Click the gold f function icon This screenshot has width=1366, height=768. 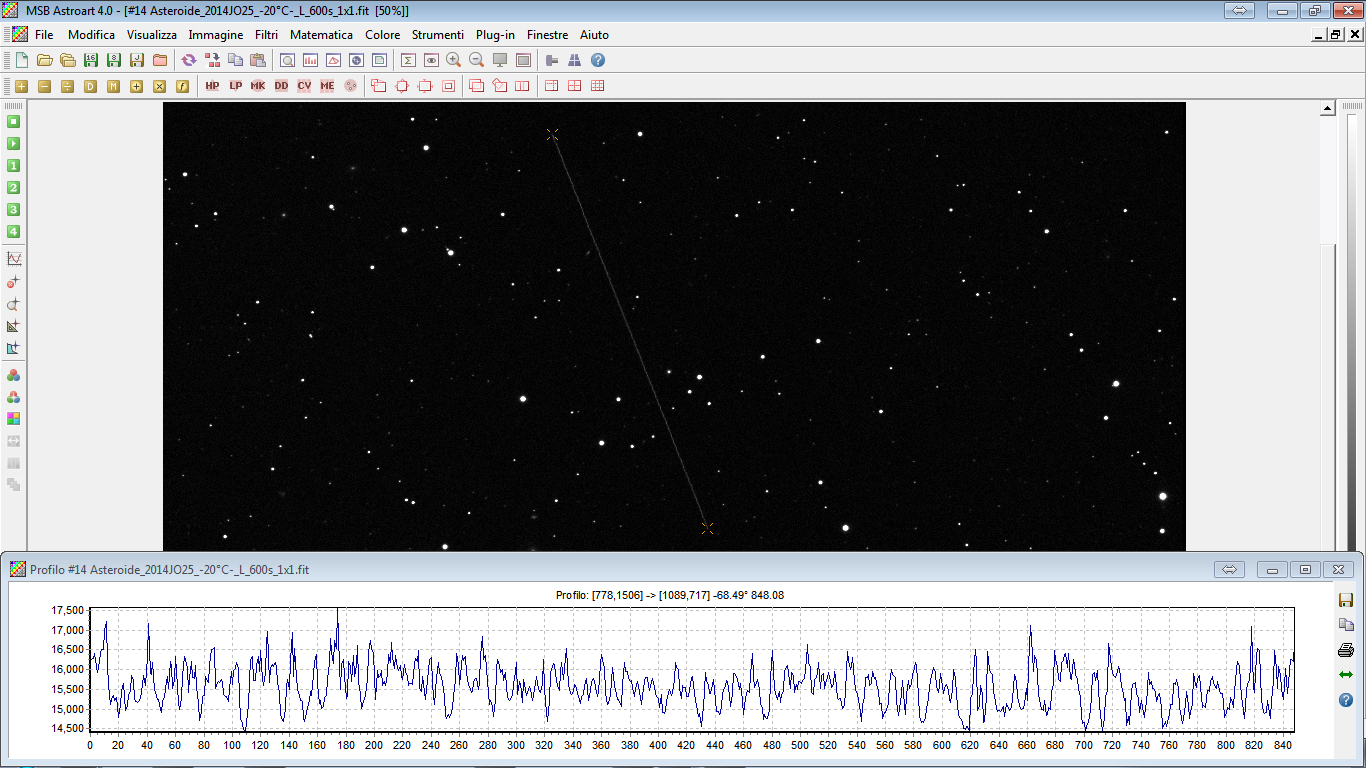point(182,86)
